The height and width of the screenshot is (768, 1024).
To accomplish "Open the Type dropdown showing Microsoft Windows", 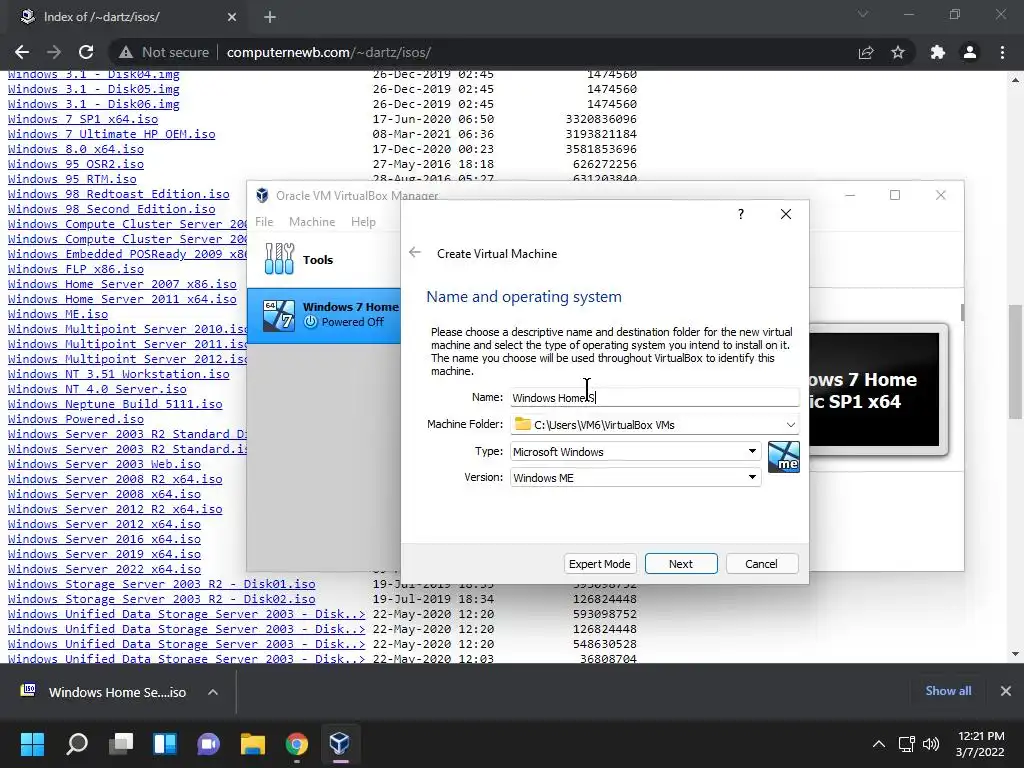I will (635, 451).
